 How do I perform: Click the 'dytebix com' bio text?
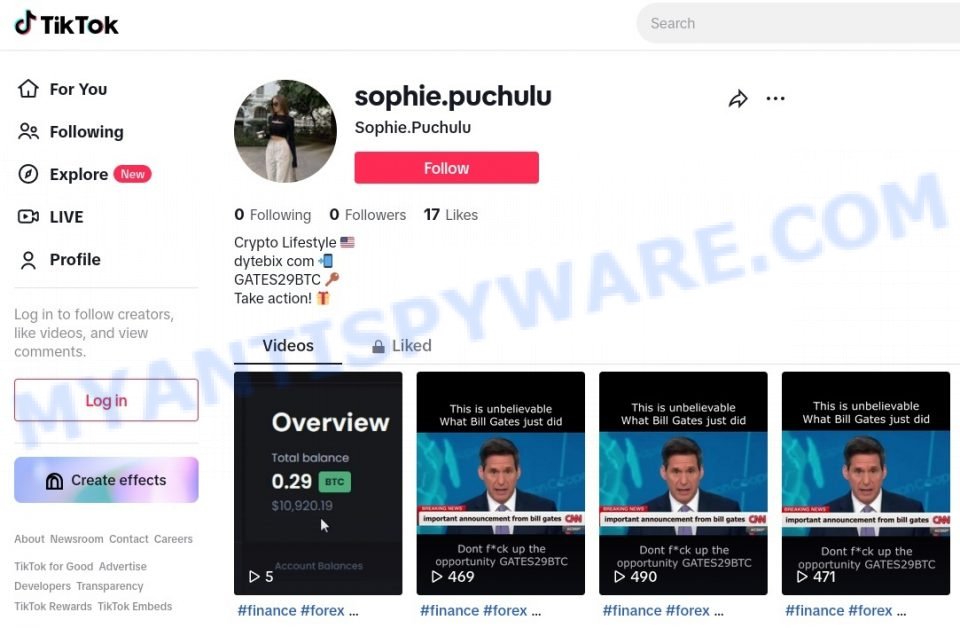coord(274,261)
